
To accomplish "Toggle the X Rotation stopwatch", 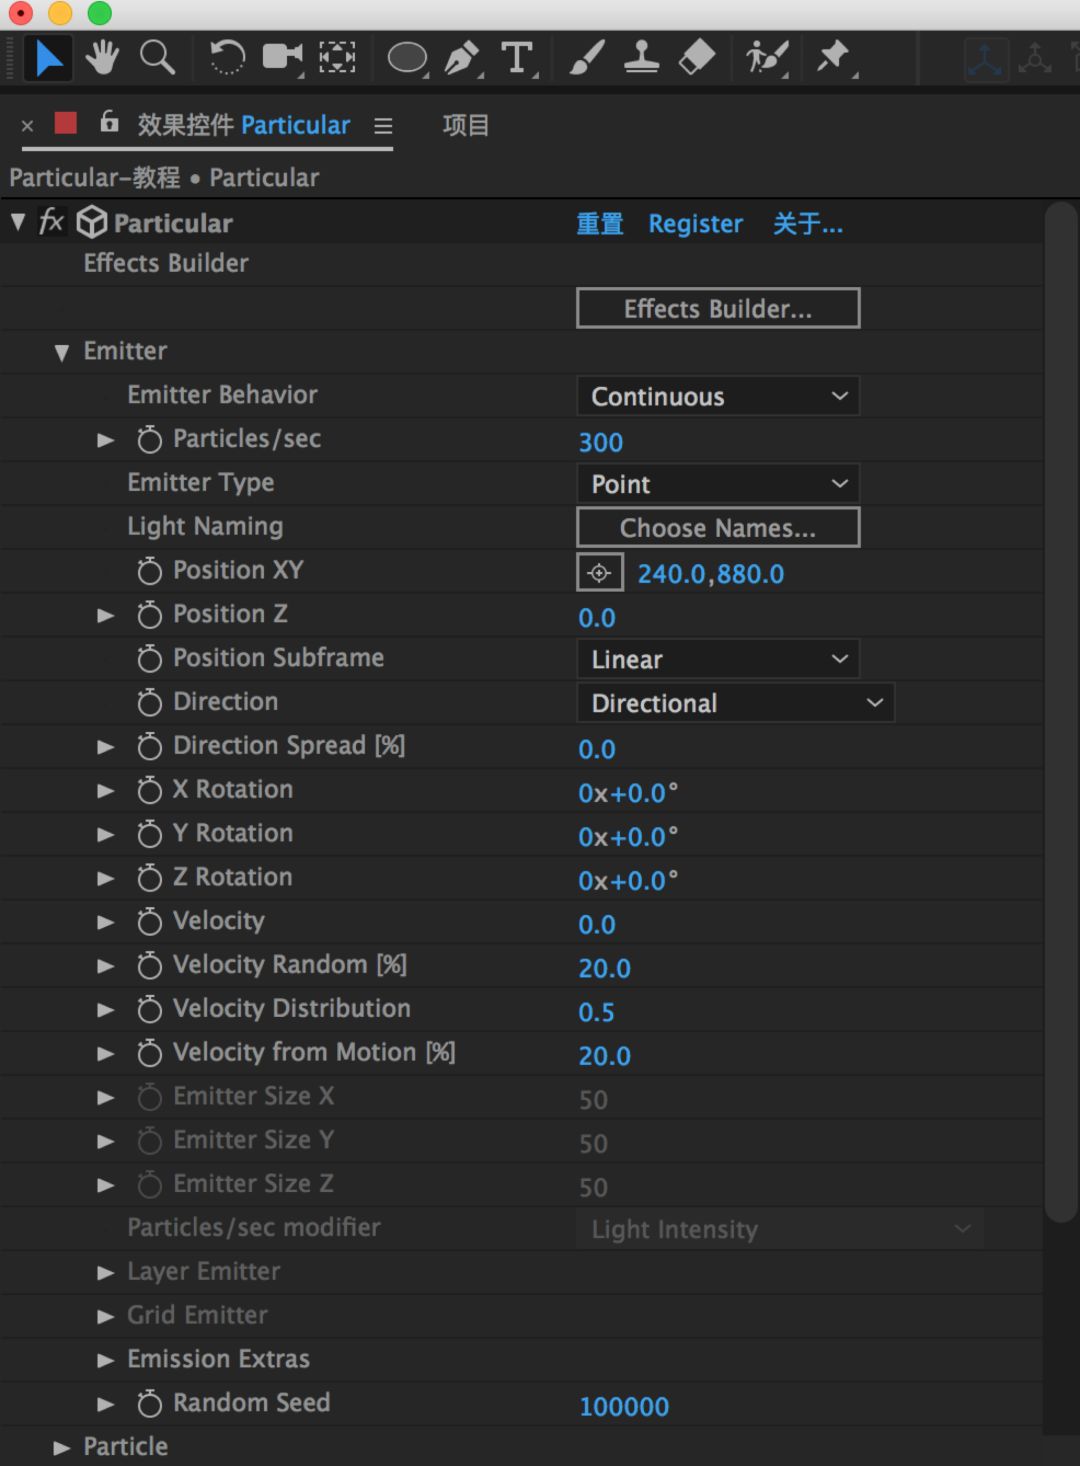I will [149, 790].
